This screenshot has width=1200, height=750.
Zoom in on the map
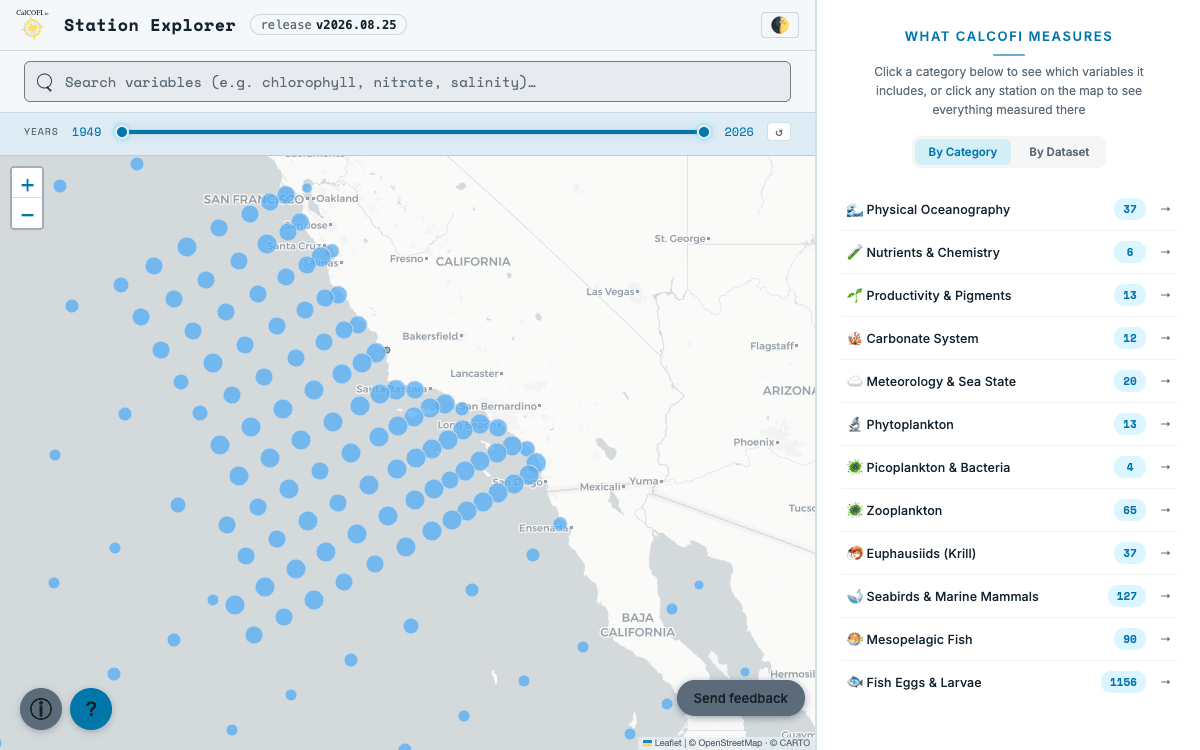[27, 184]
